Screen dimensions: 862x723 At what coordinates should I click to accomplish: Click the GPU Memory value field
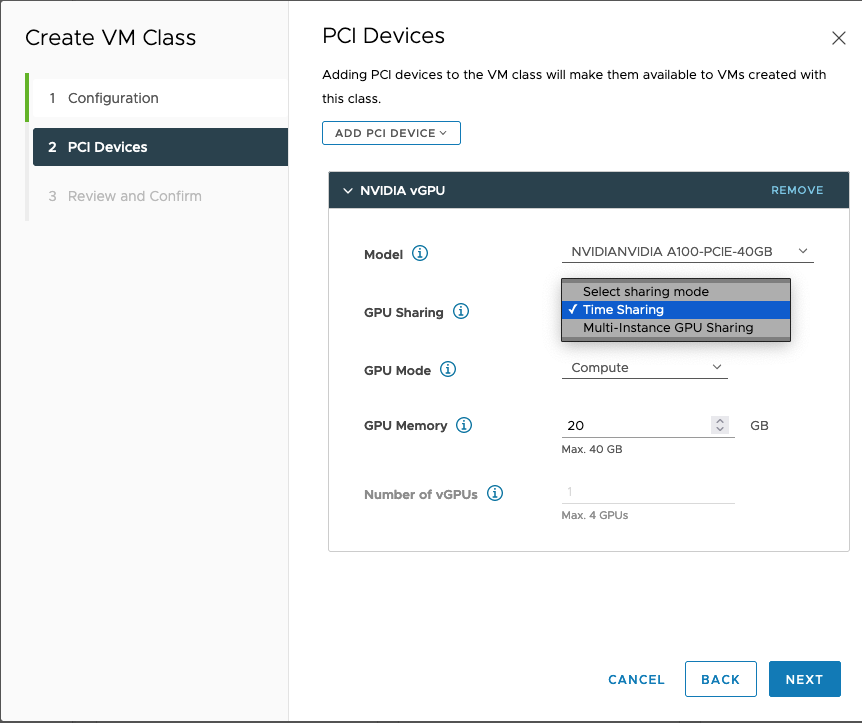pos(635,425)
